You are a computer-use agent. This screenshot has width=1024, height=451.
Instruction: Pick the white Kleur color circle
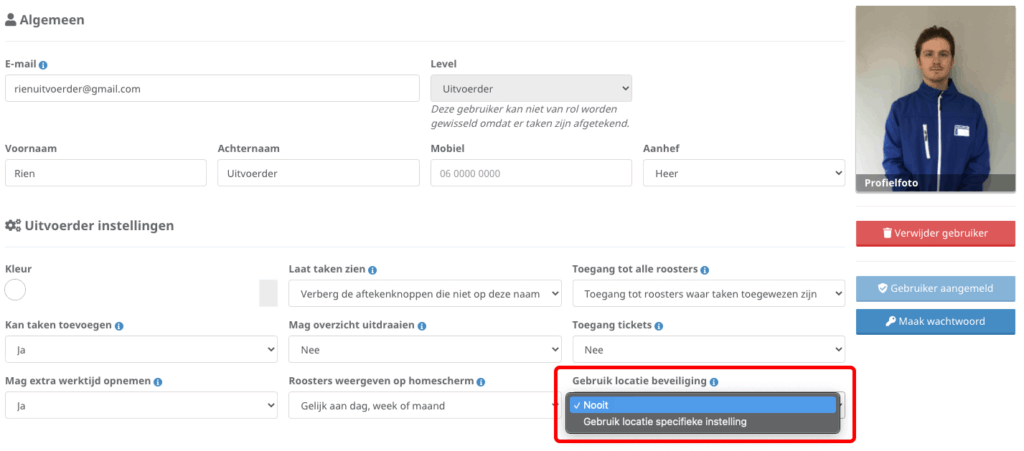[15, 290]
